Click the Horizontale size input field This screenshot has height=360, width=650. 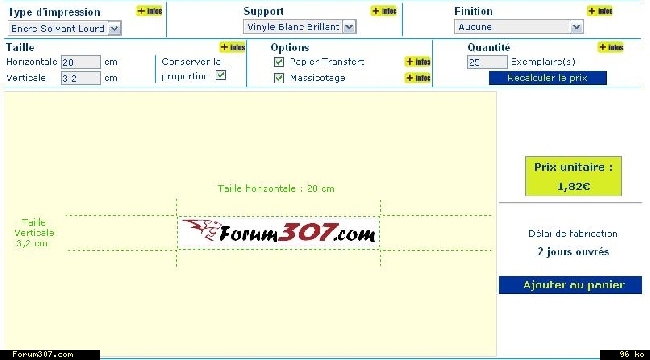click(81, 62)
